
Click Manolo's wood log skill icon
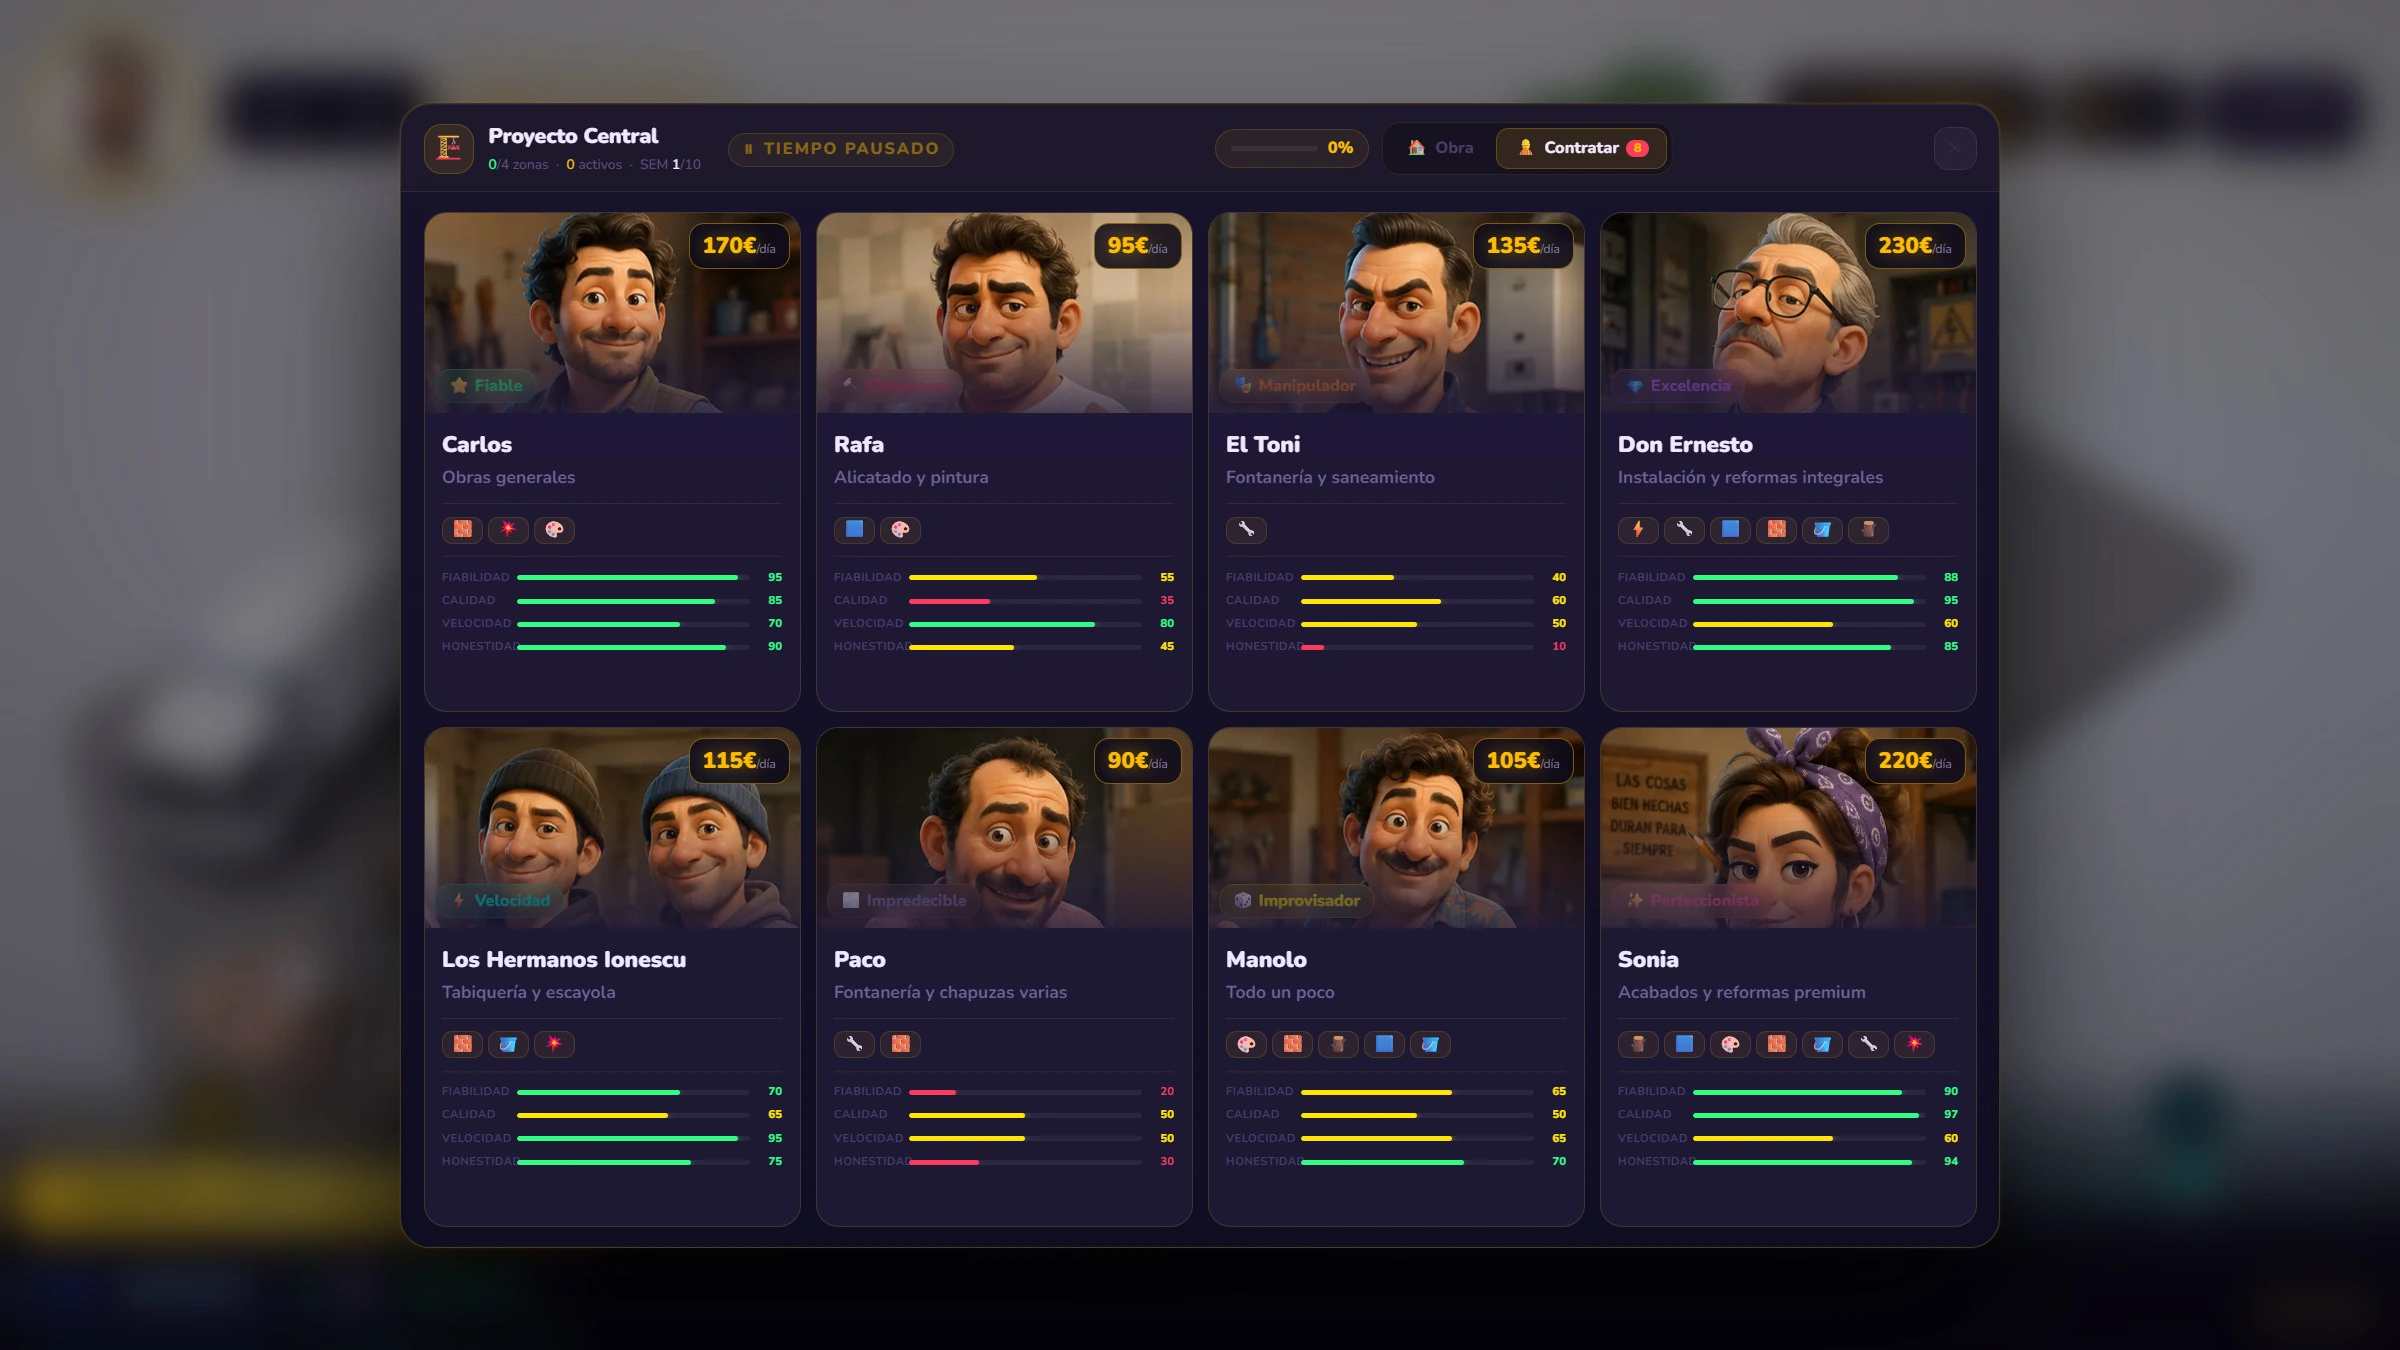point(1338,1044)
